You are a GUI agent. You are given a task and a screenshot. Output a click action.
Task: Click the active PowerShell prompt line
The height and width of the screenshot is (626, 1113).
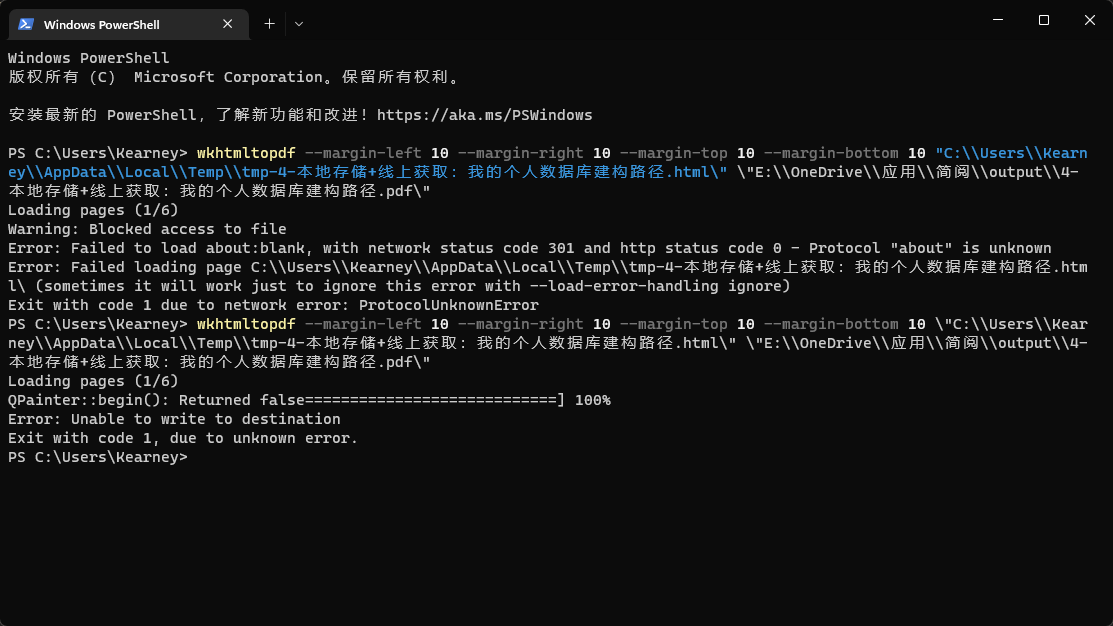tap(100, 456)
